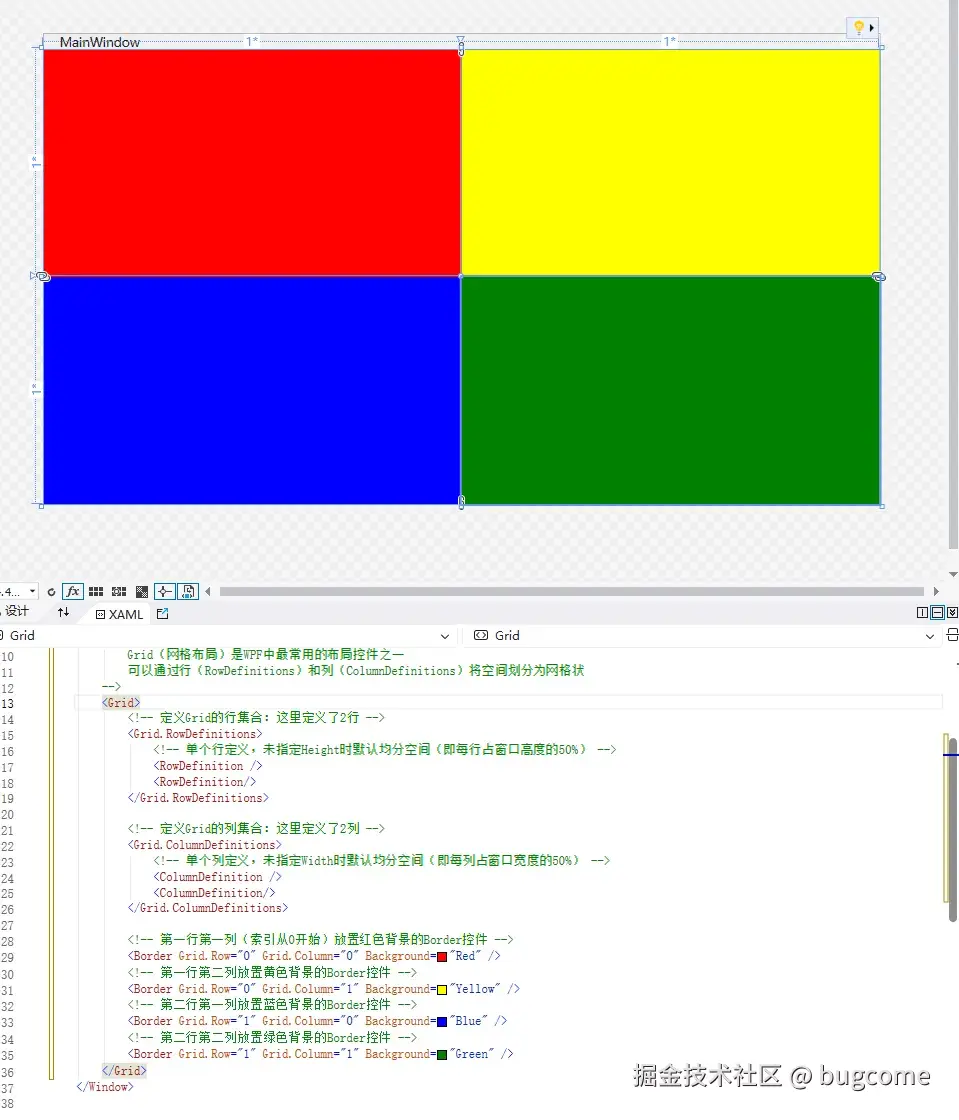Swap the design and XAML panes
The image size is (959, 1120).
(x=64, y=612)
